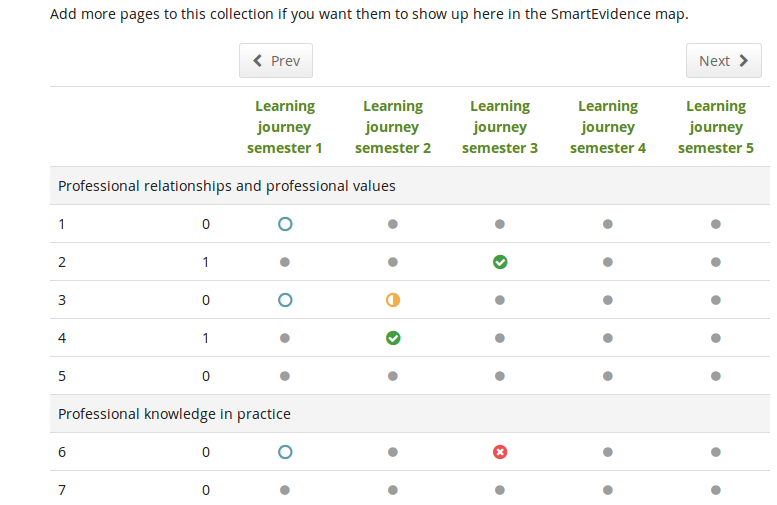Go to previous pages with Prev button
Viewport: 777px width, 505px height.
pyautogui.click(x=276, y=61)
